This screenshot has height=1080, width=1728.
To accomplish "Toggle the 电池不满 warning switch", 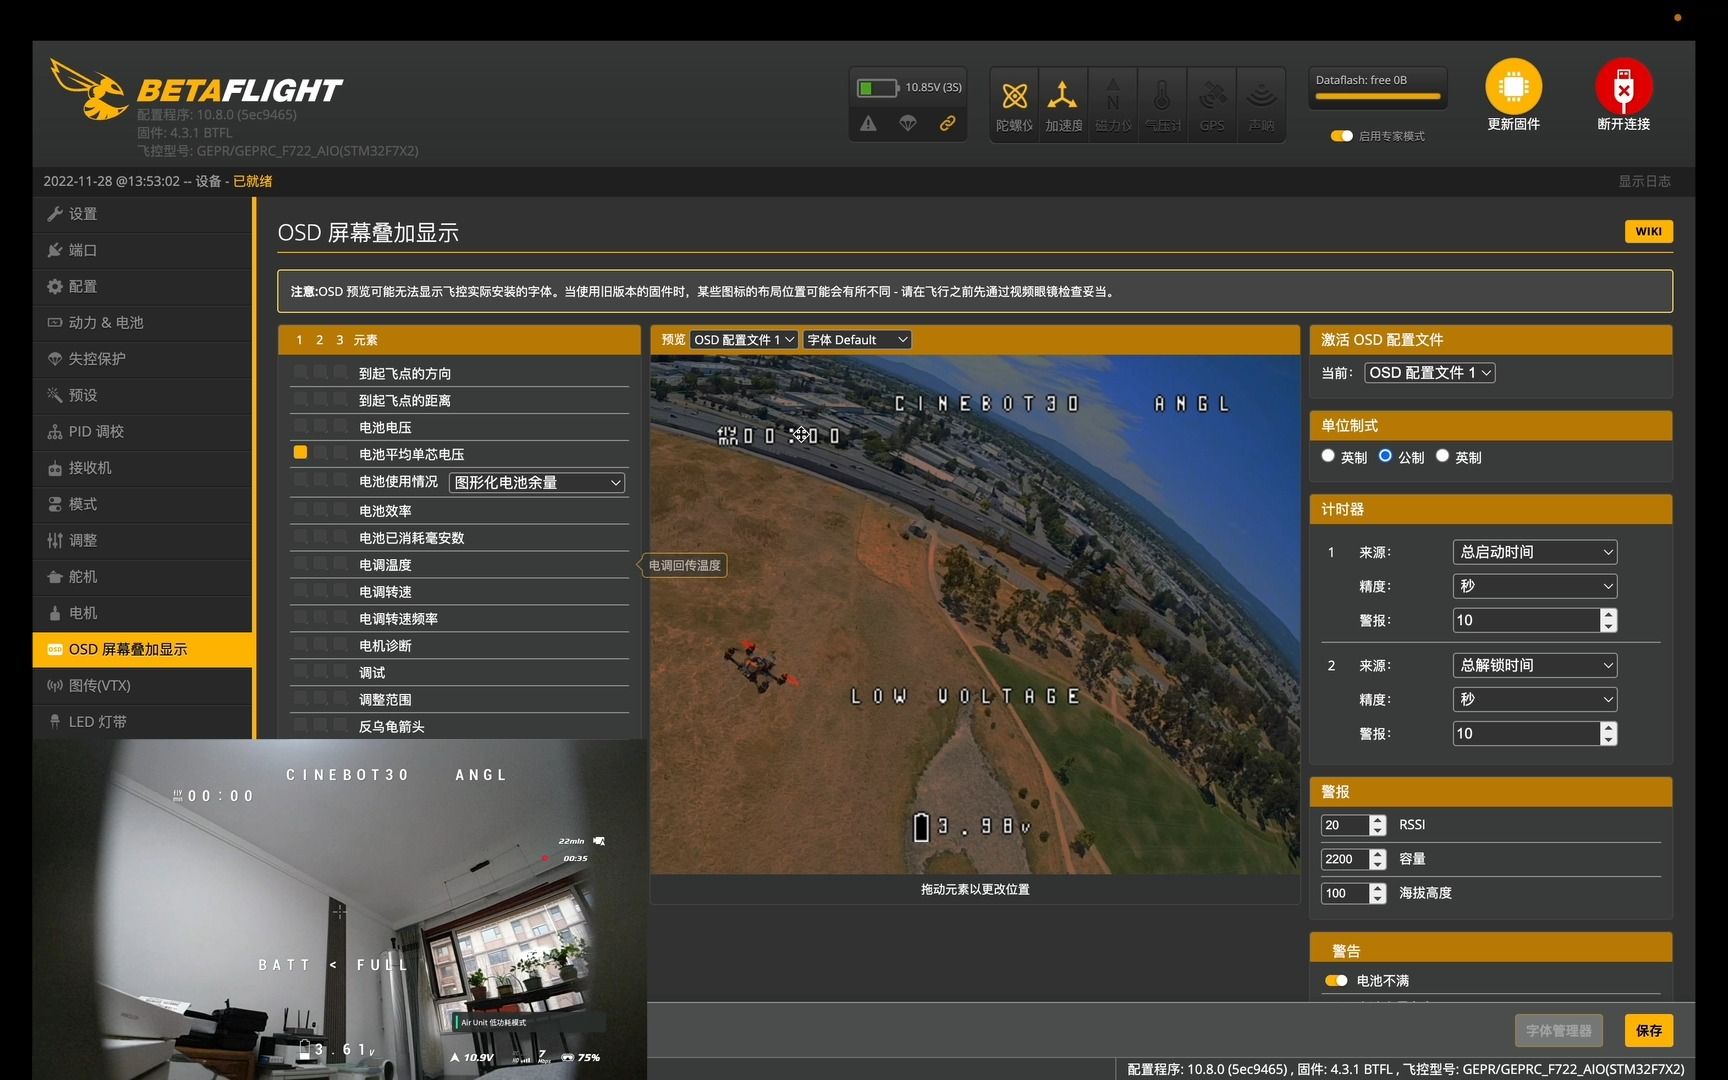I will click(1336, 980).
